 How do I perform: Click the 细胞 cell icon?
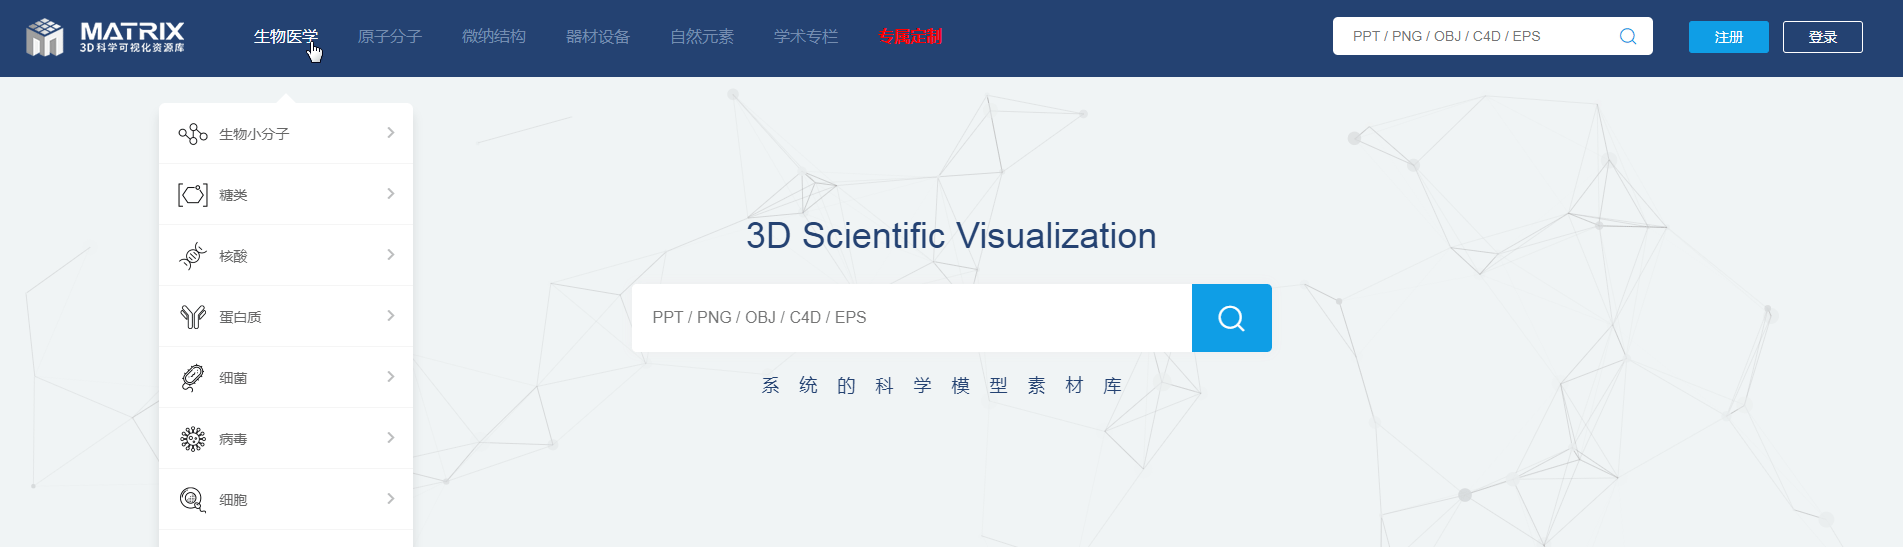pos(193,499)
